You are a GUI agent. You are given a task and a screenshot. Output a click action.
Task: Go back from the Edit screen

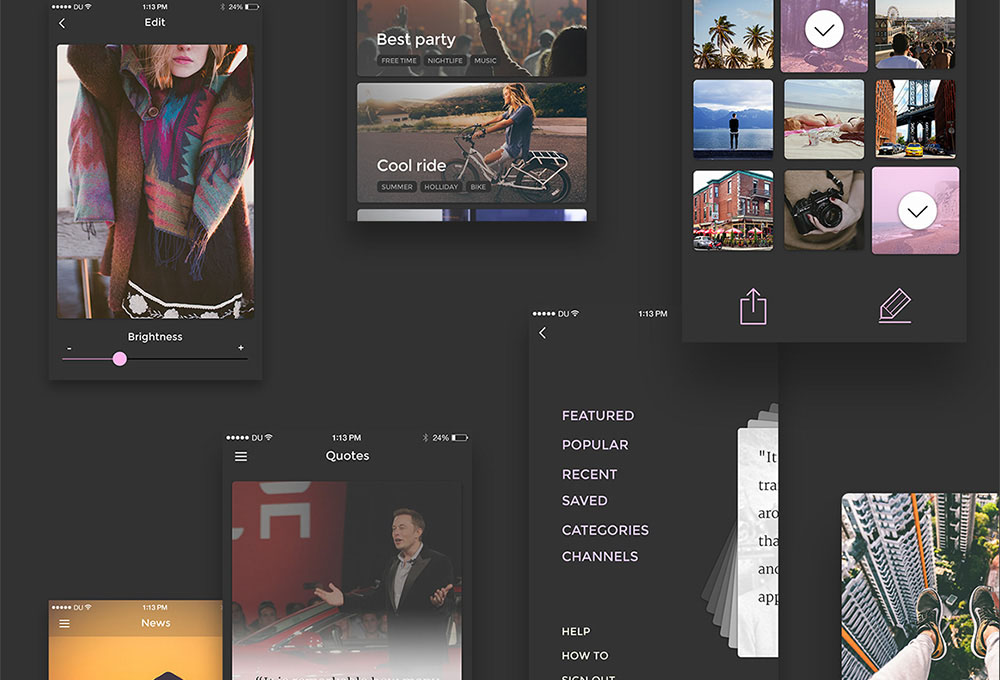pyautogui.click(x=62, y=24)
